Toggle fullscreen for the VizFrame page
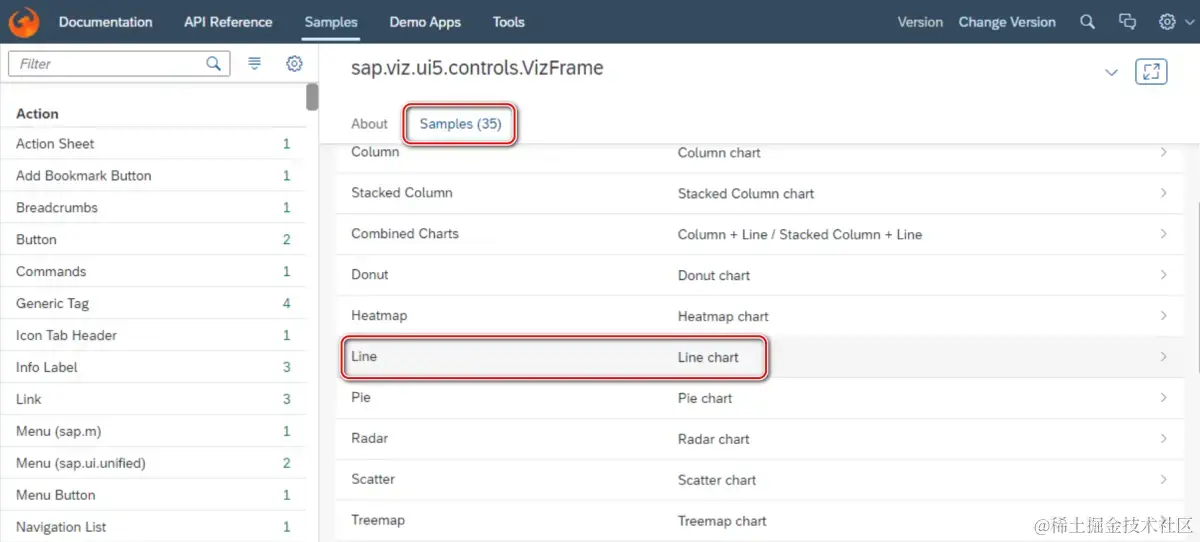Image resolution: width=1200 pixels, height=542 pixels. pos(1151,72)
